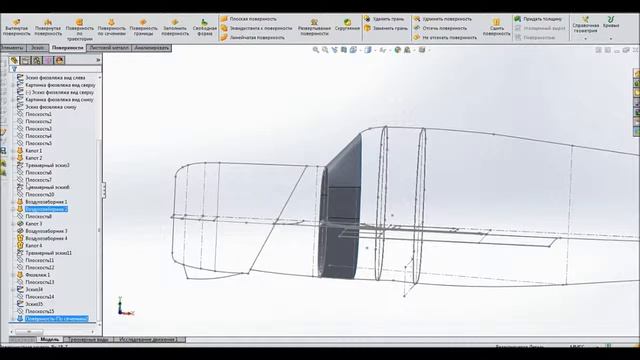Screen dimensions: 640x360
Task: Click the Линейчатая поверхность (ruled surface) tool
Action: click(x=253, y=38)
